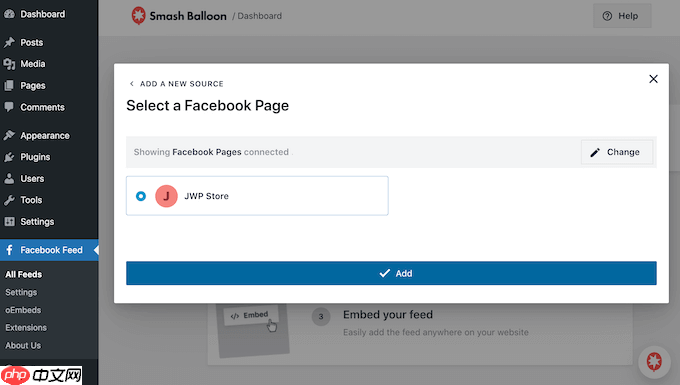
Task: Click the Smash Balloon floating help bubble
Action: point(654,361)
